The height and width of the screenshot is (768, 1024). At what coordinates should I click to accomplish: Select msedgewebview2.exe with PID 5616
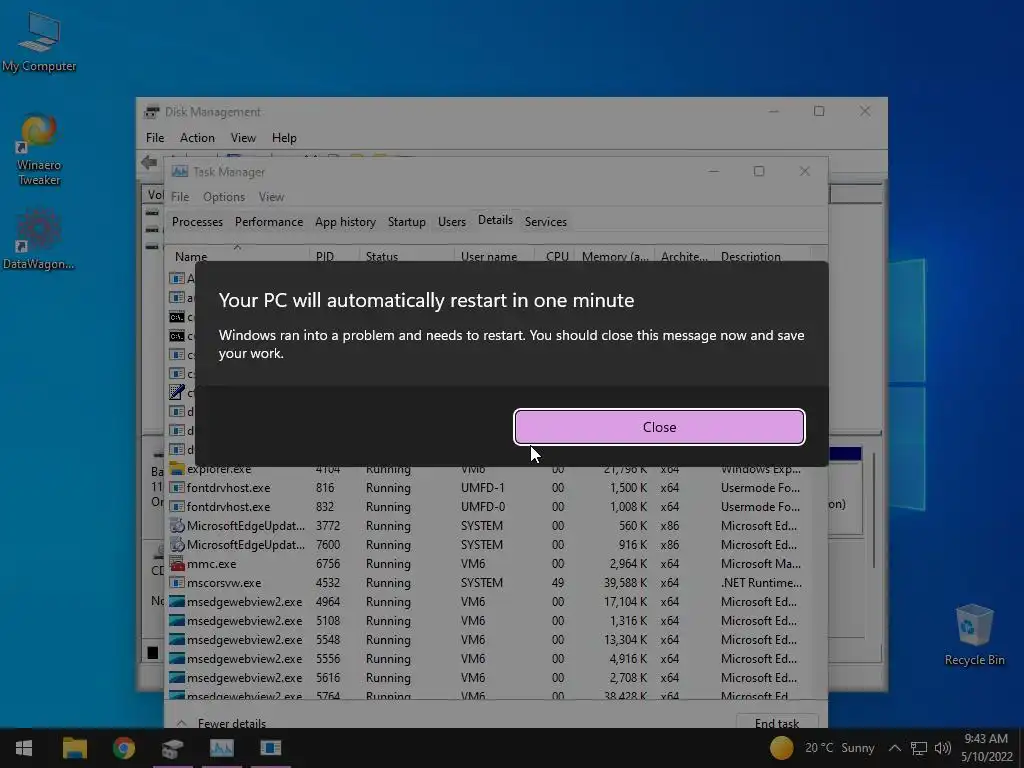[x=488, y=677]
